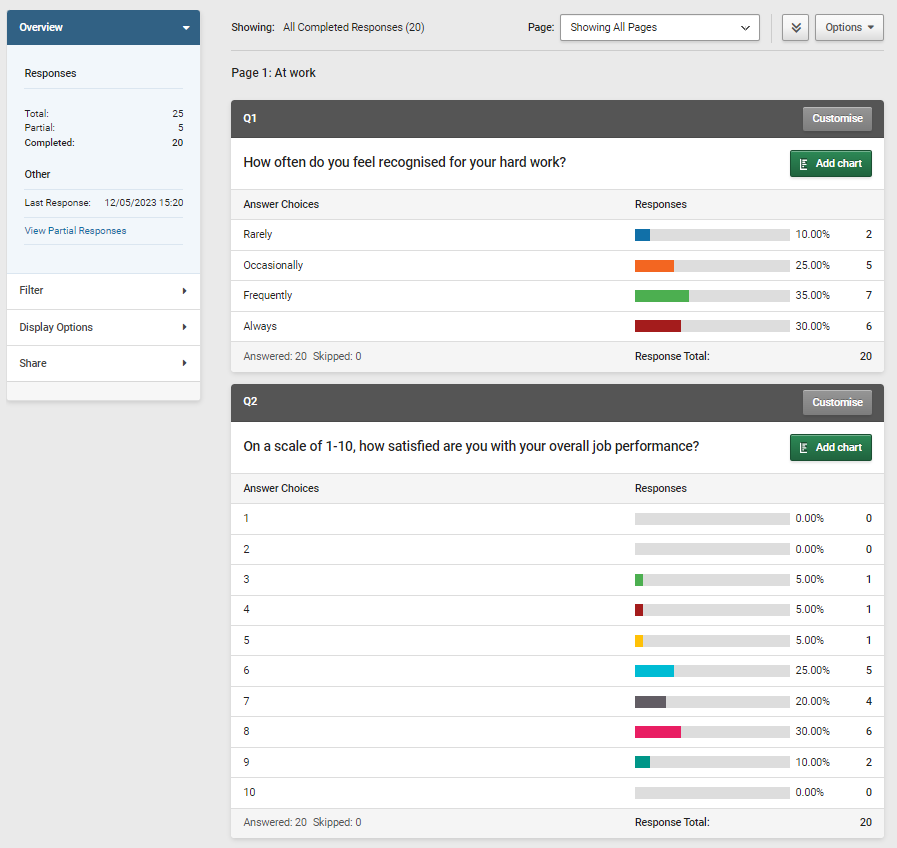The width and height of the screenshot is (897, 848).
Task: Open the Options dropdown menu
Action: 848,27
